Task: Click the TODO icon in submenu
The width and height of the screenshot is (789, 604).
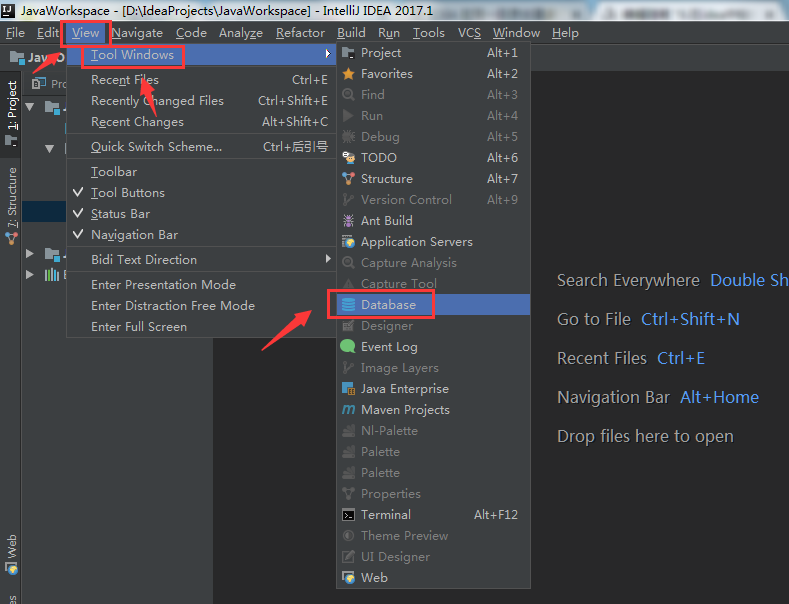Action: (x=348, y=158)
